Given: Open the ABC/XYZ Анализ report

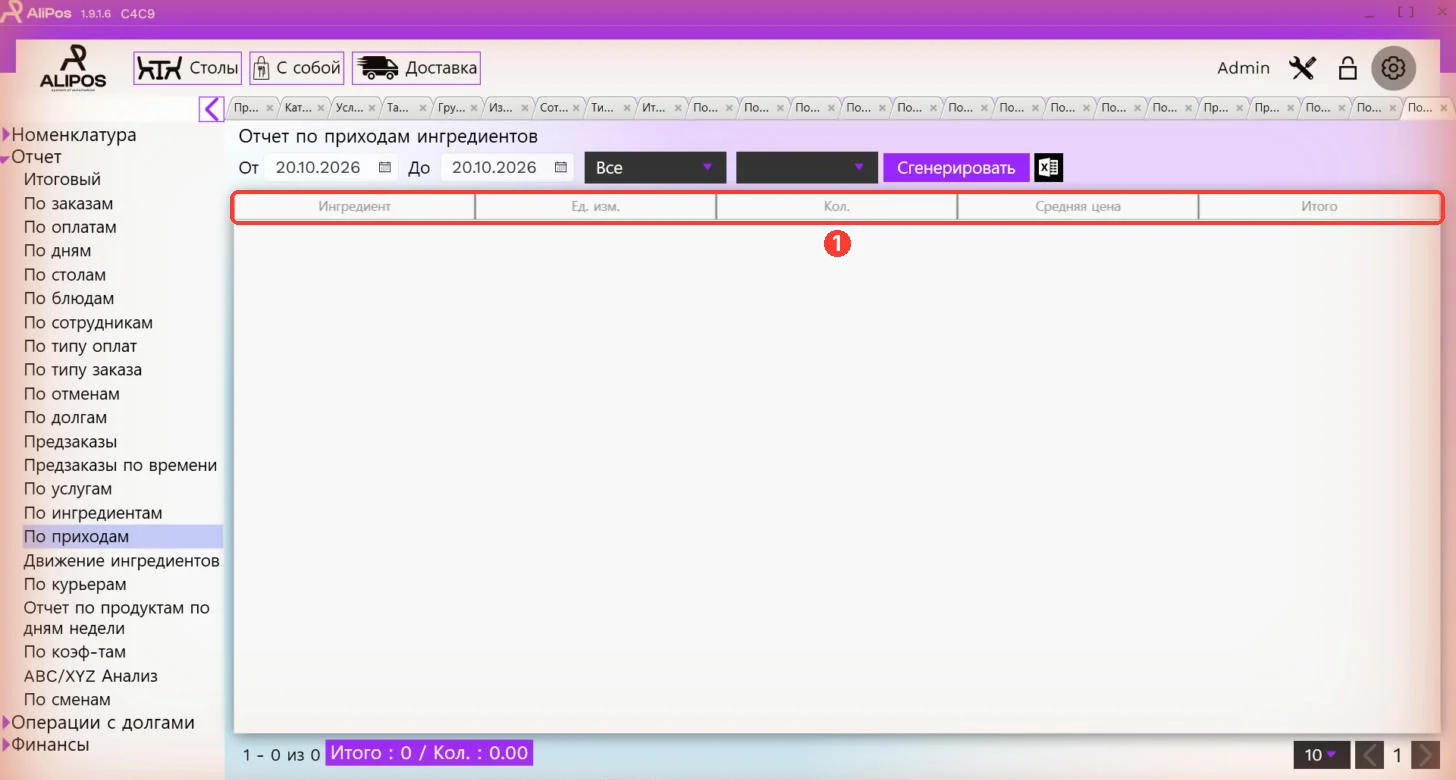Looking at the screenshot, I should pos(91,676).
